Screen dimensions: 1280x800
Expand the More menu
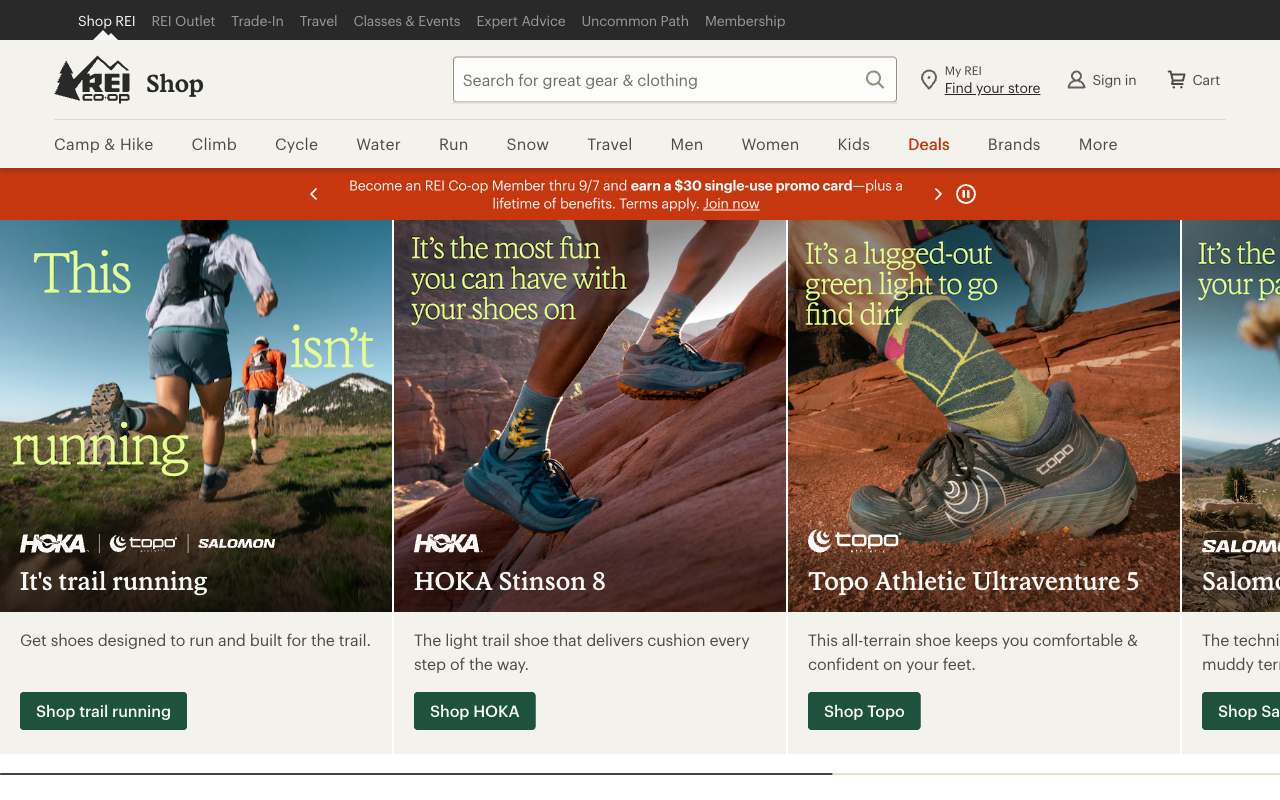(1098, 144)
